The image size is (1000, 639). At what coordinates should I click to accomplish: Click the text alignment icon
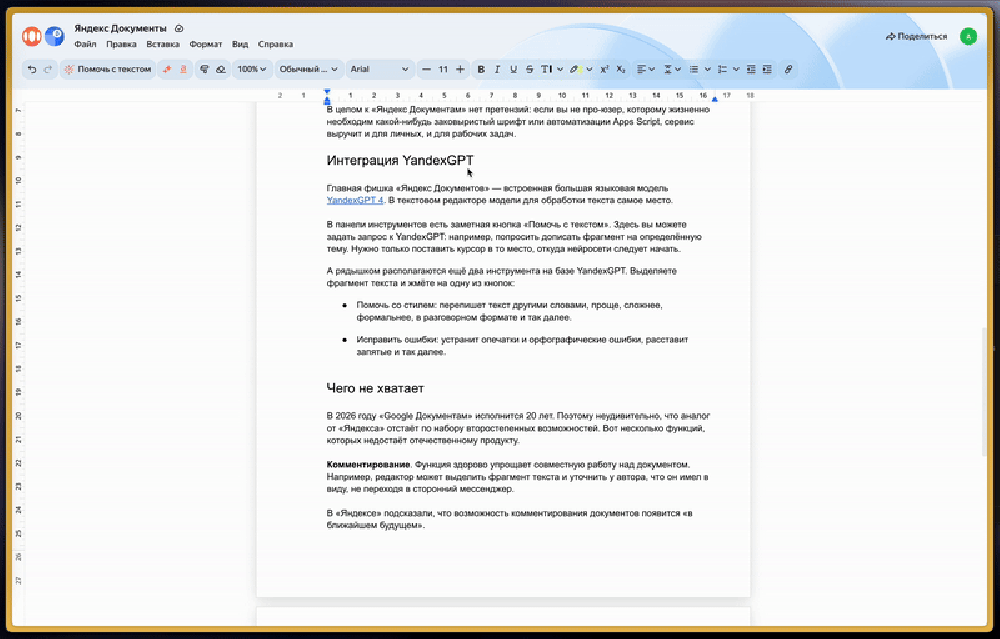pyautogui.click(x=641, y=70)
